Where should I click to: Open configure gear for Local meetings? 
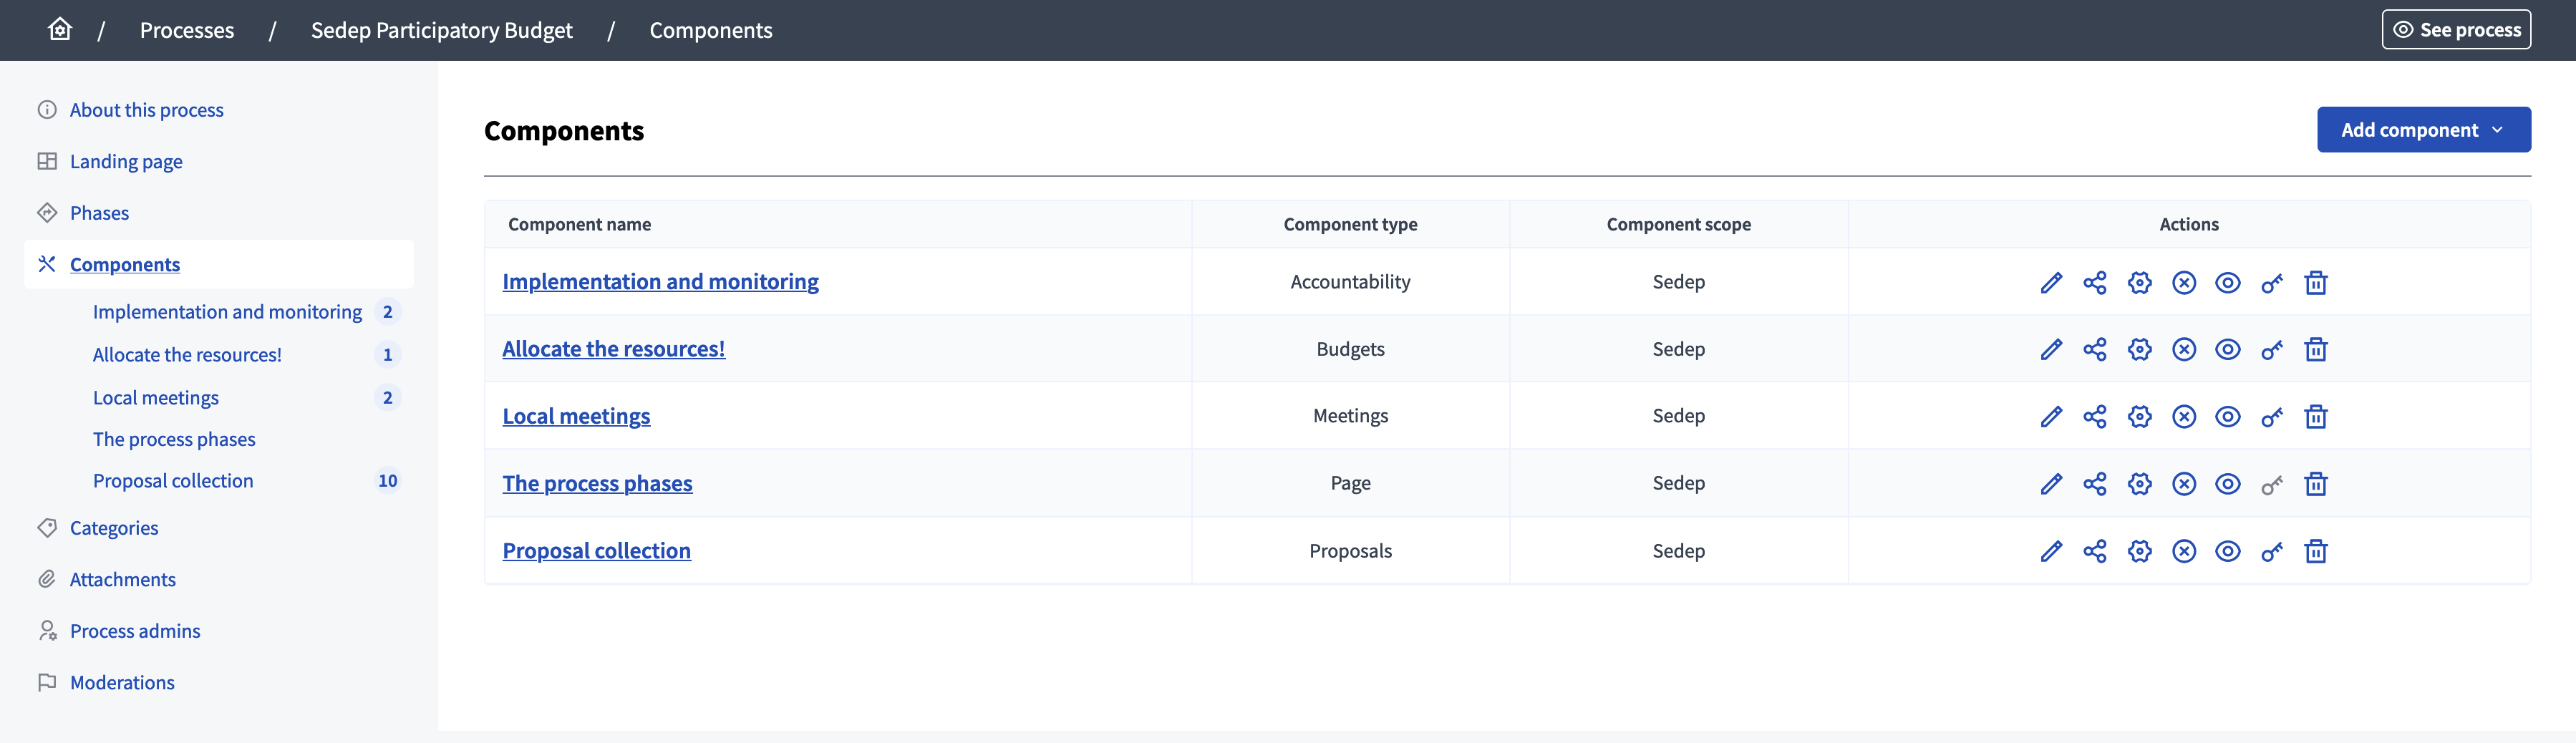[x=2139, y=417]
